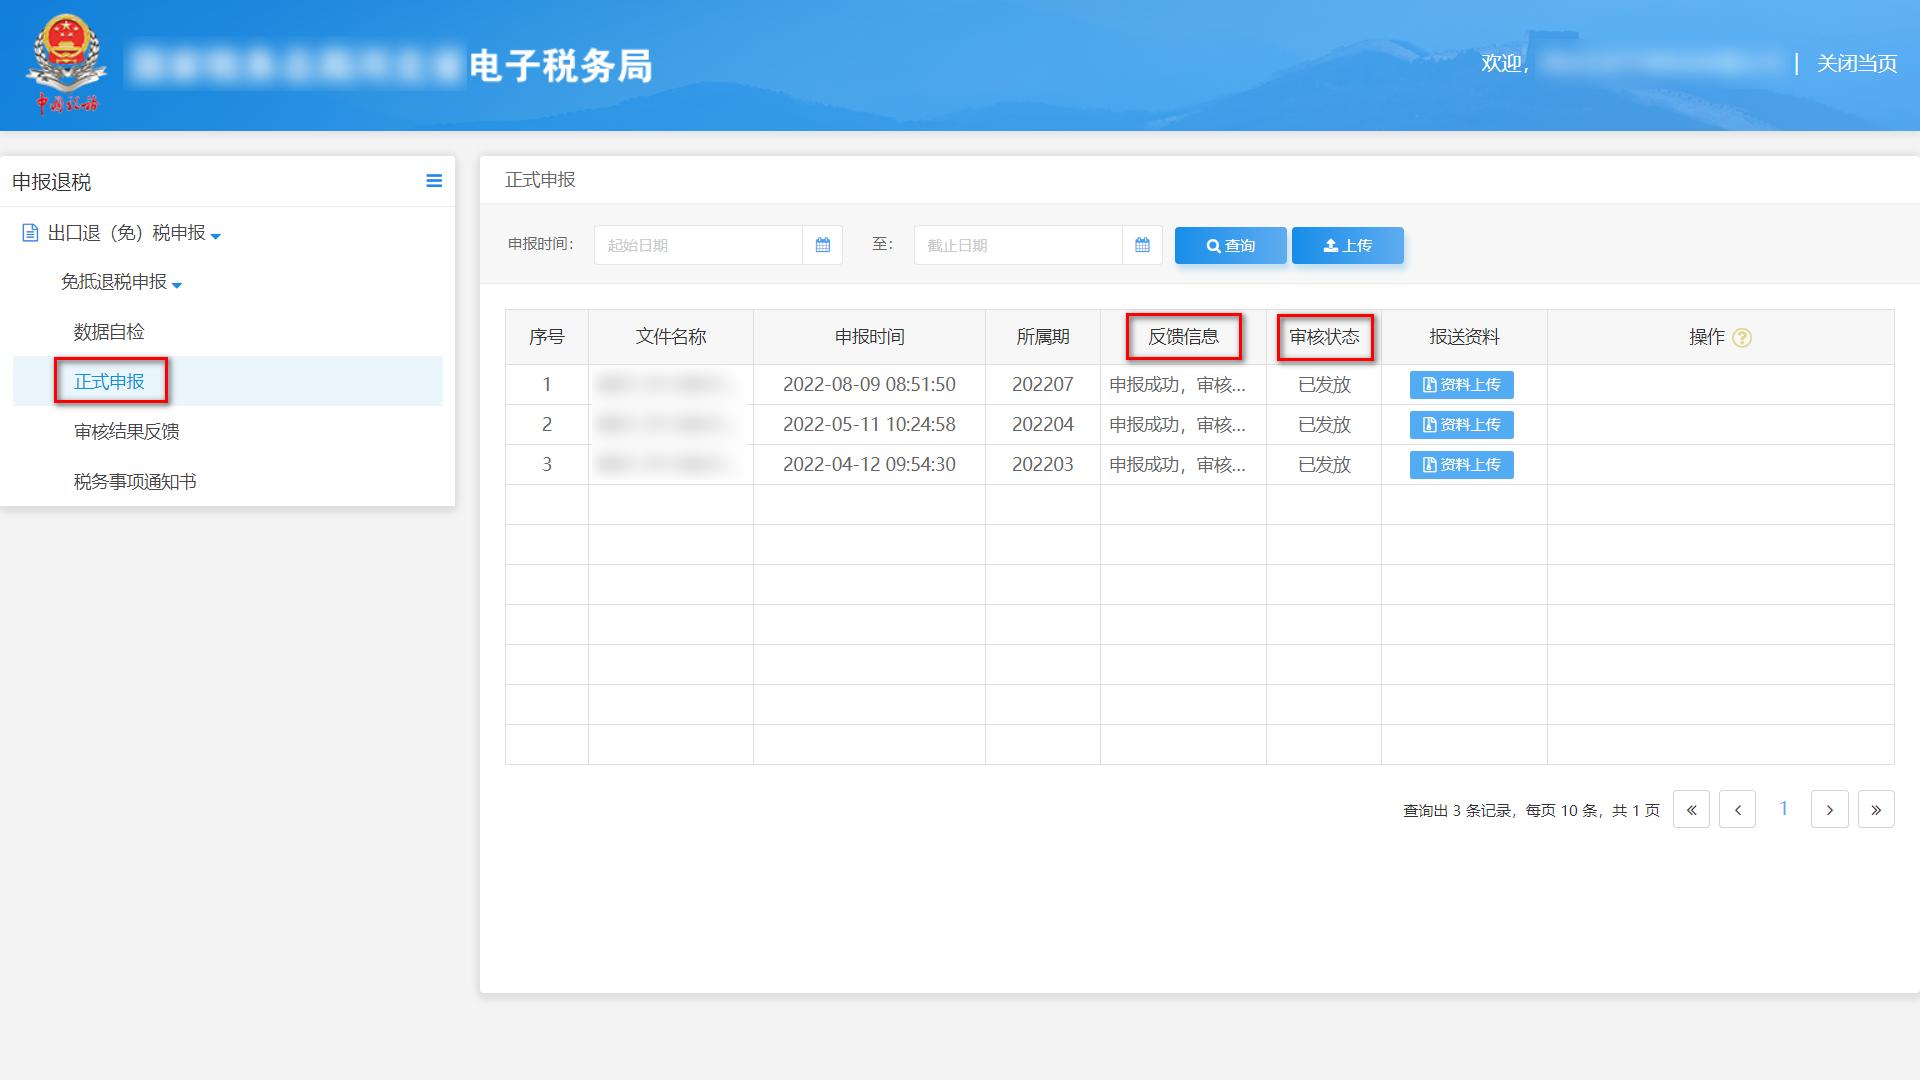Go to the previous page arrow
1920x1080 pixels.
[1737, 810]
